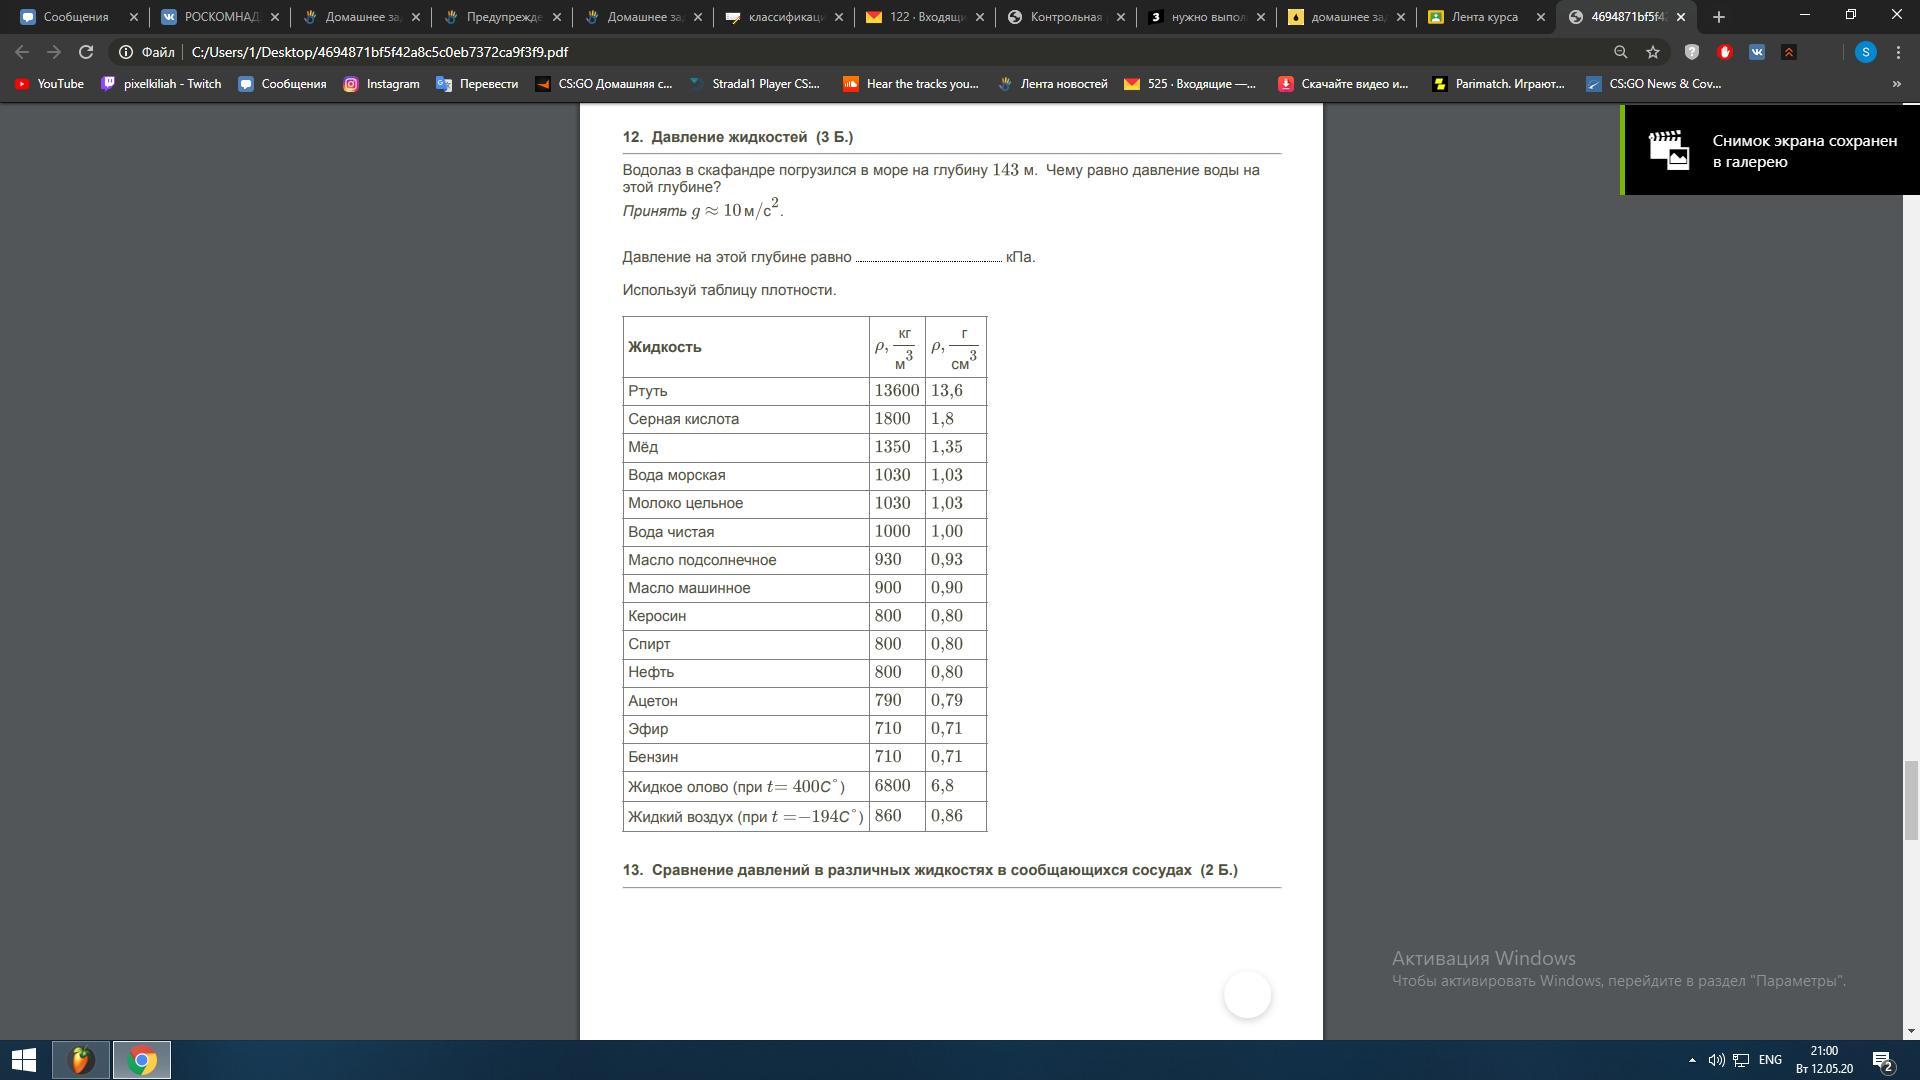The image size is (1920, 1080).
Task: Open a new browser tab
Action: coord(1719,17)
